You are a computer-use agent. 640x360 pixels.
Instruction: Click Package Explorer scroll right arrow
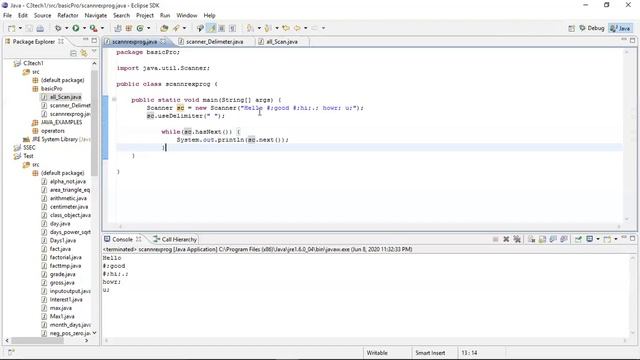87,340
